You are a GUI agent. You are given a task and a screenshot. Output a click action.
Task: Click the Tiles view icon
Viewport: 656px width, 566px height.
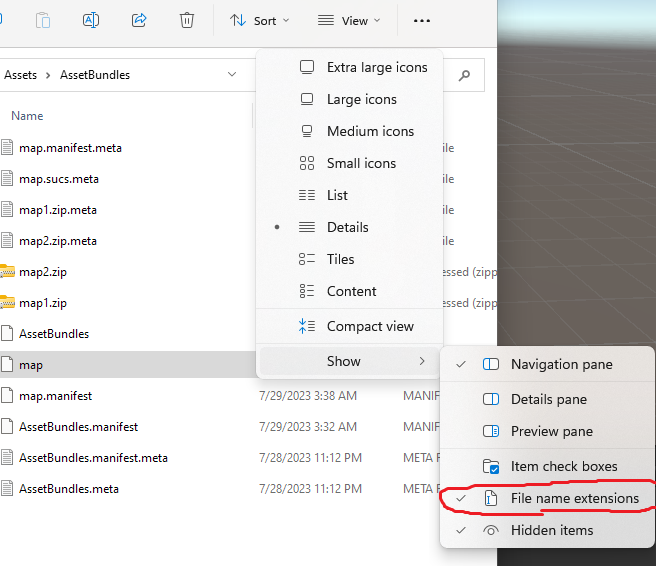(307, 259)
